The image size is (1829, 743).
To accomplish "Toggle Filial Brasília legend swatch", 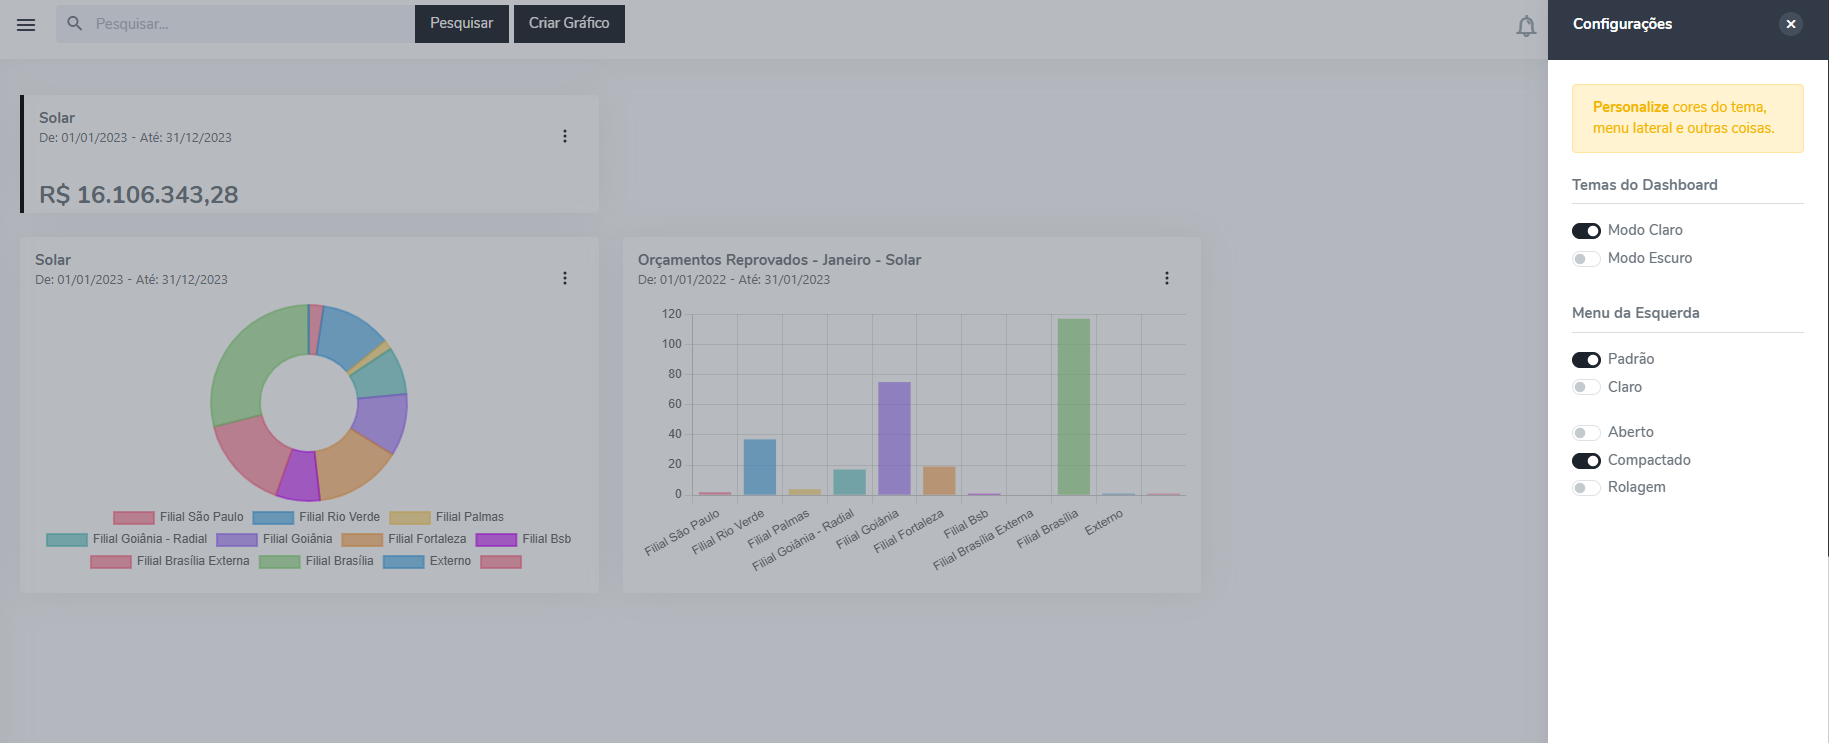I will point(279,562).
